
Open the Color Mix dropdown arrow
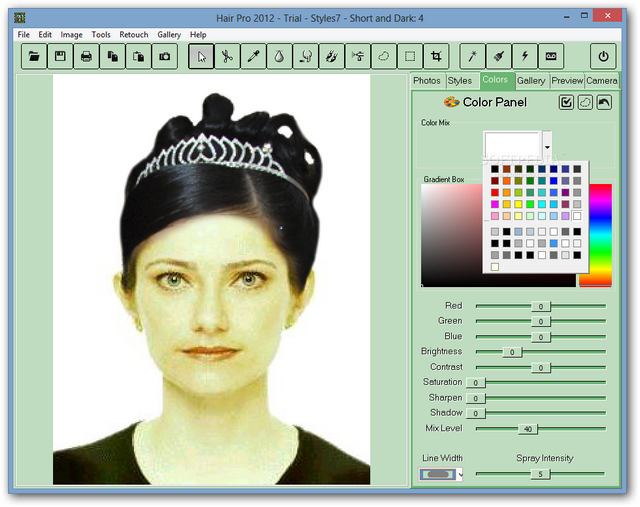[x=547, y=147]
